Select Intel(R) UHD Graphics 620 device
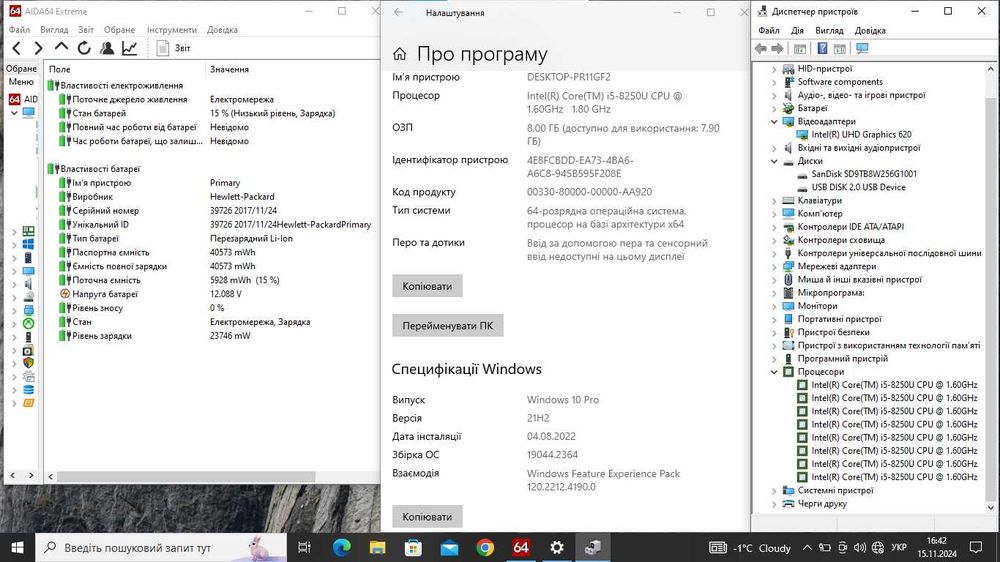 pos(861,135)
